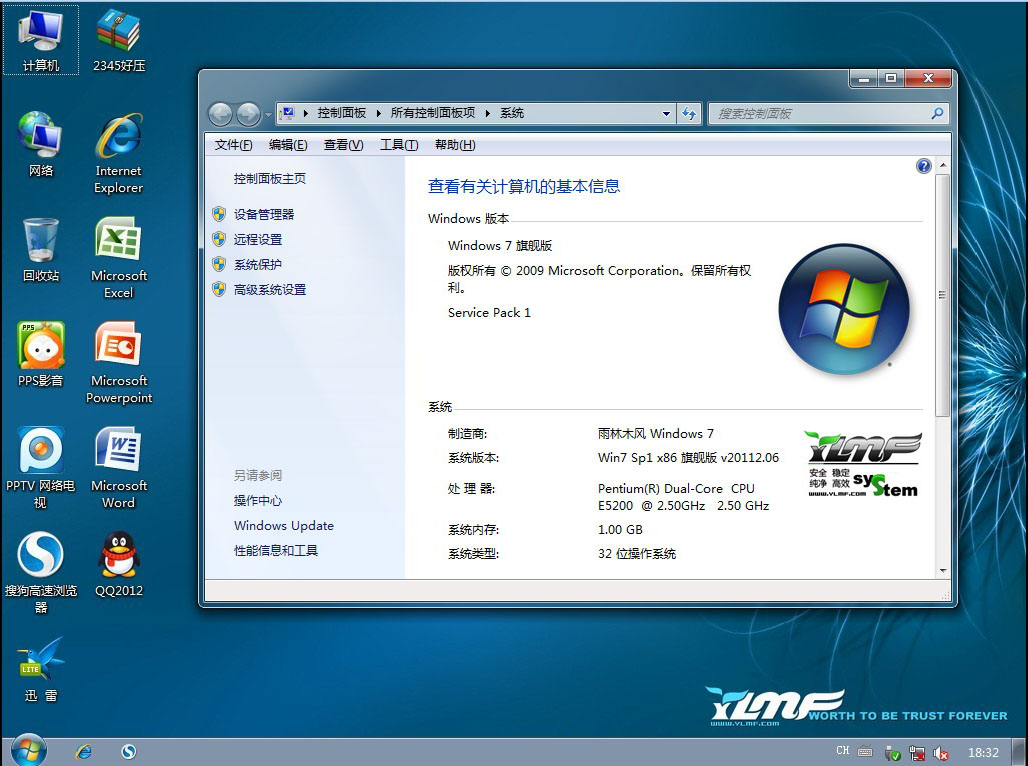Click the 搜索控制面板 search field
Screen dimensions: 1028x766
[820, 114]
